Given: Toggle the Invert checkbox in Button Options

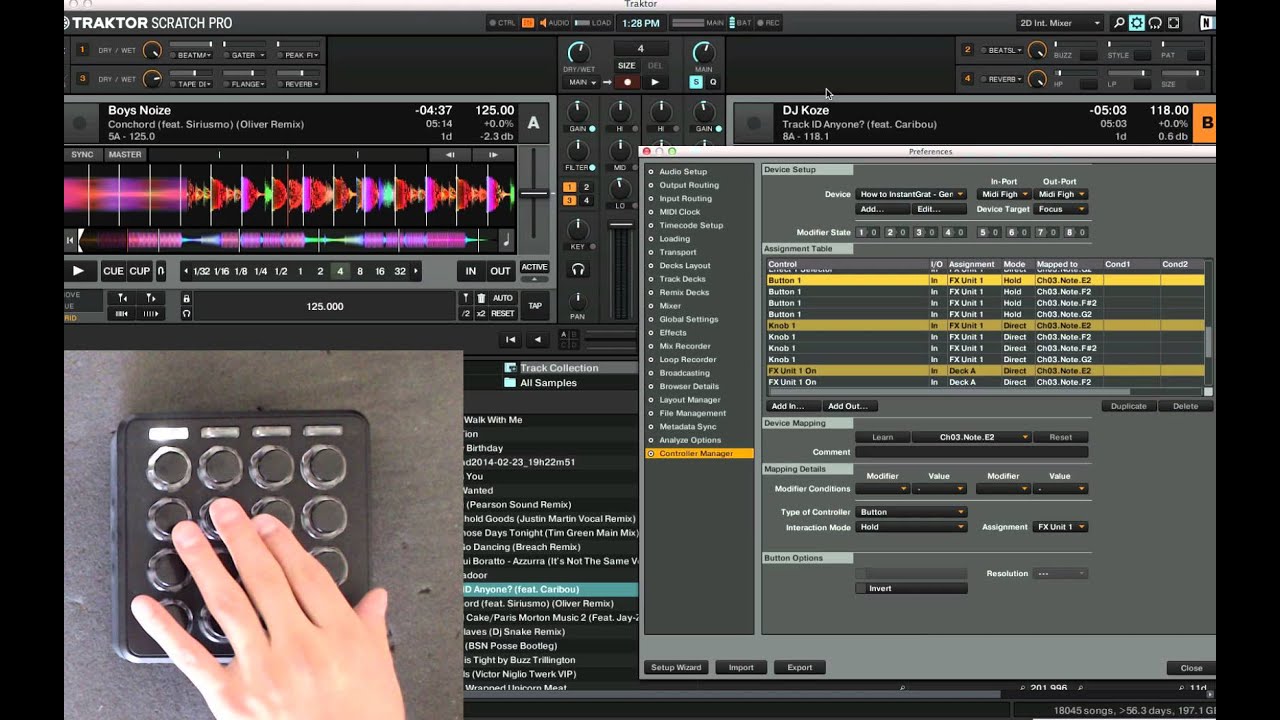Looking at the screenshot, I should [x=861, y=588].
